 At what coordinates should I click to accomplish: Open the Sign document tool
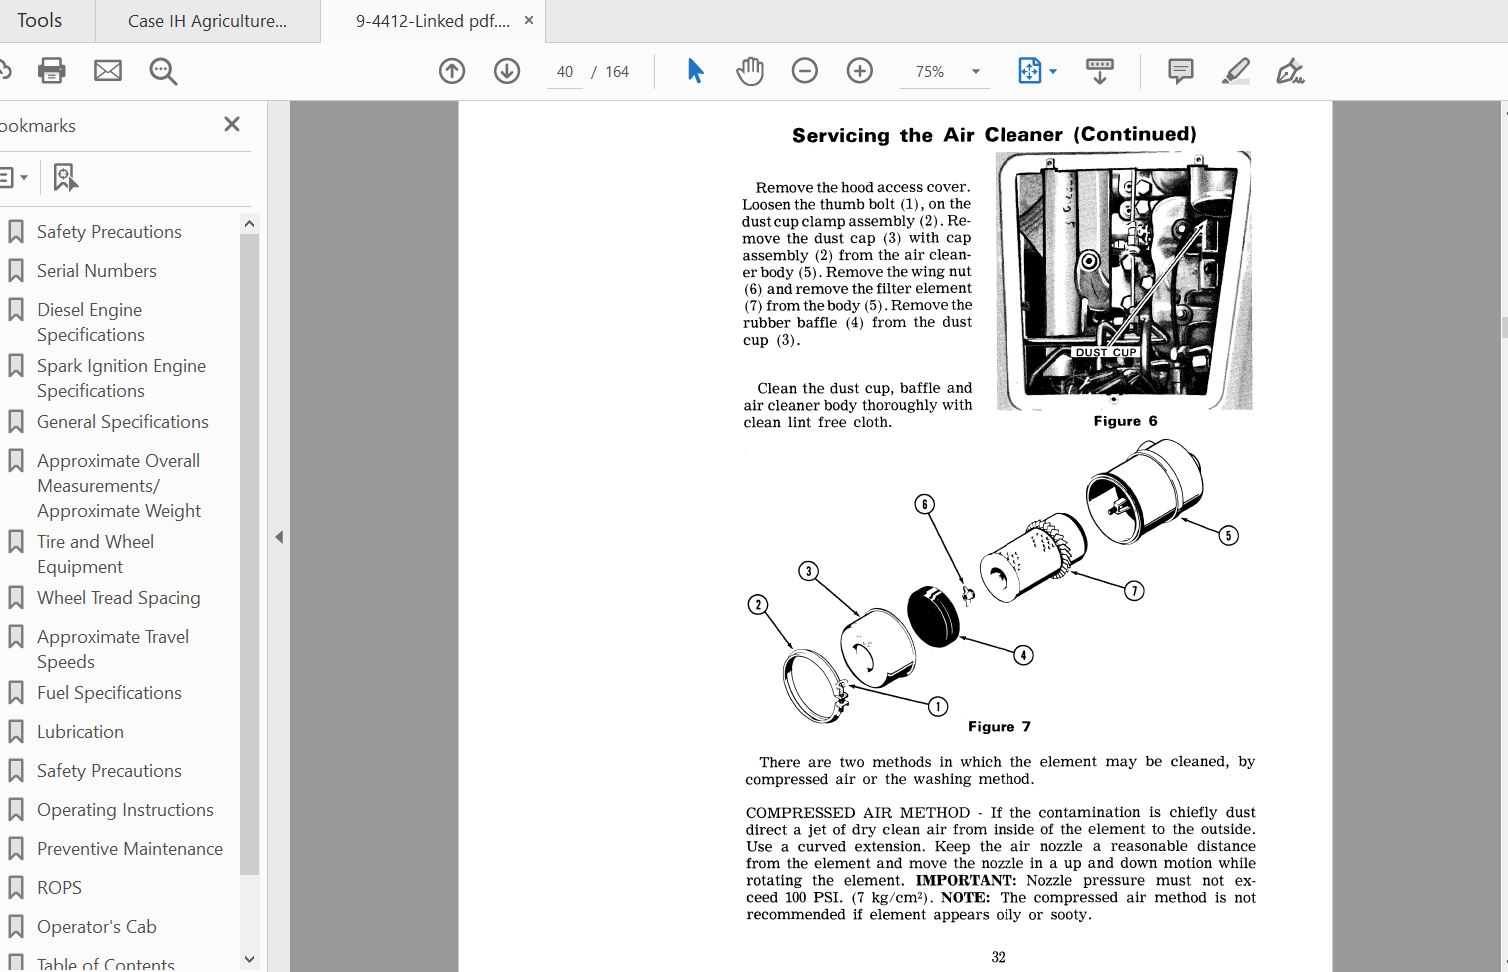tap(1290, 71)
